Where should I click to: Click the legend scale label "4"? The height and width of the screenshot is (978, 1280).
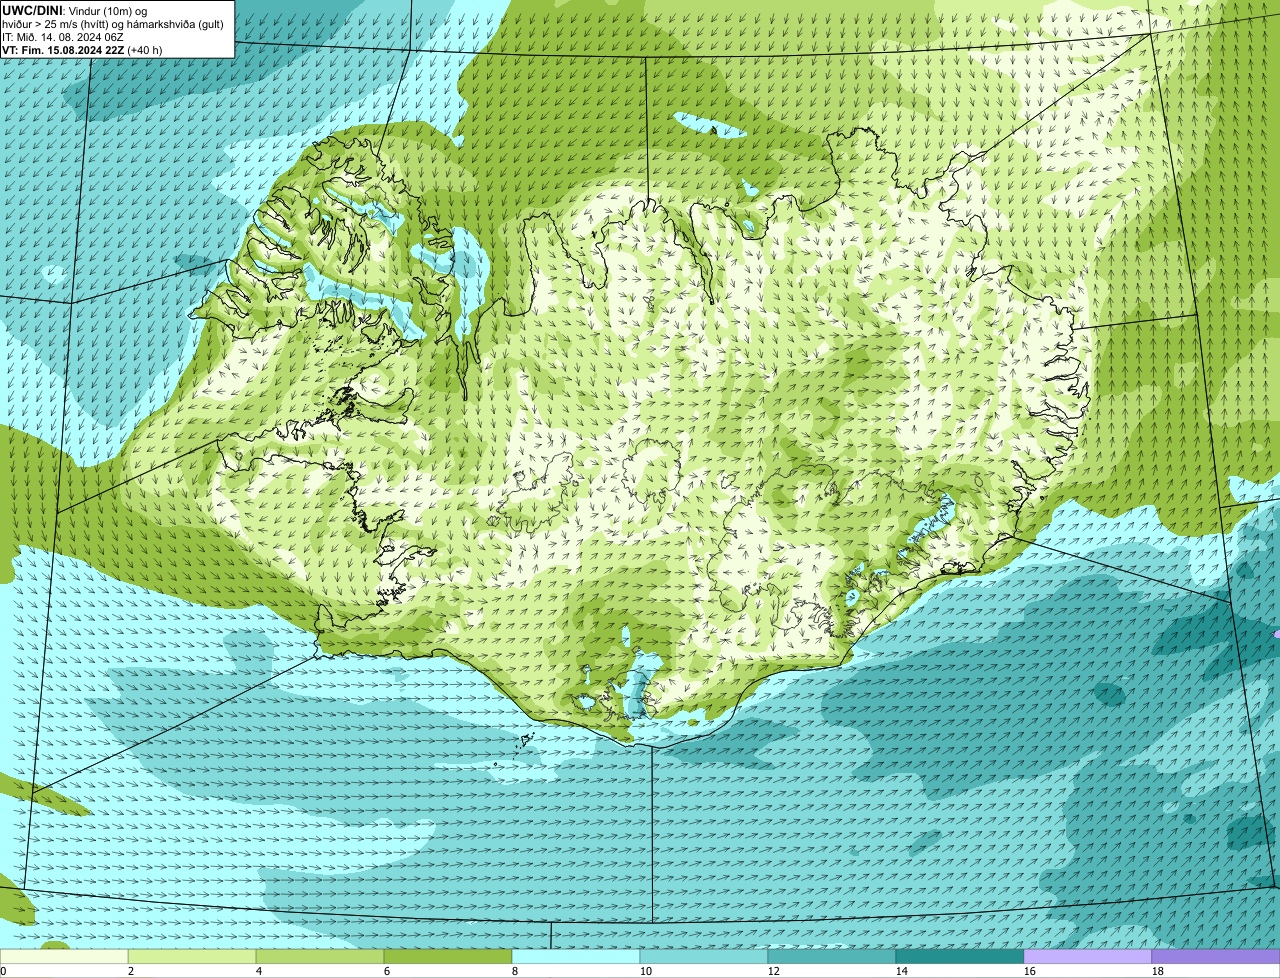pyautogui.click(x=259, y=971)
